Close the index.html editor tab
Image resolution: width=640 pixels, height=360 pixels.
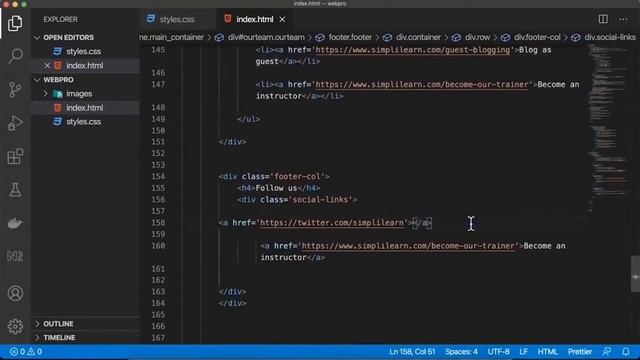click(282, 20)
